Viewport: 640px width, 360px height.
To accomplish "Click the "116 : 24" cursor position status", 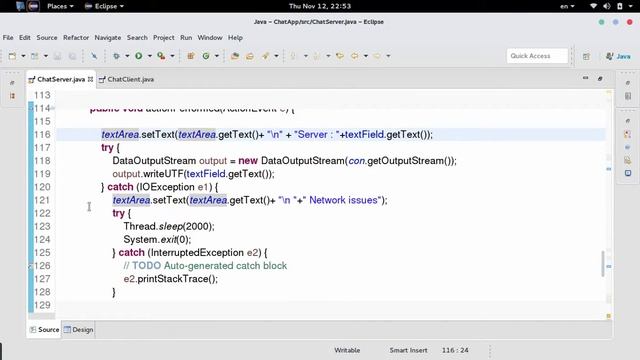I will pos(455,350).
